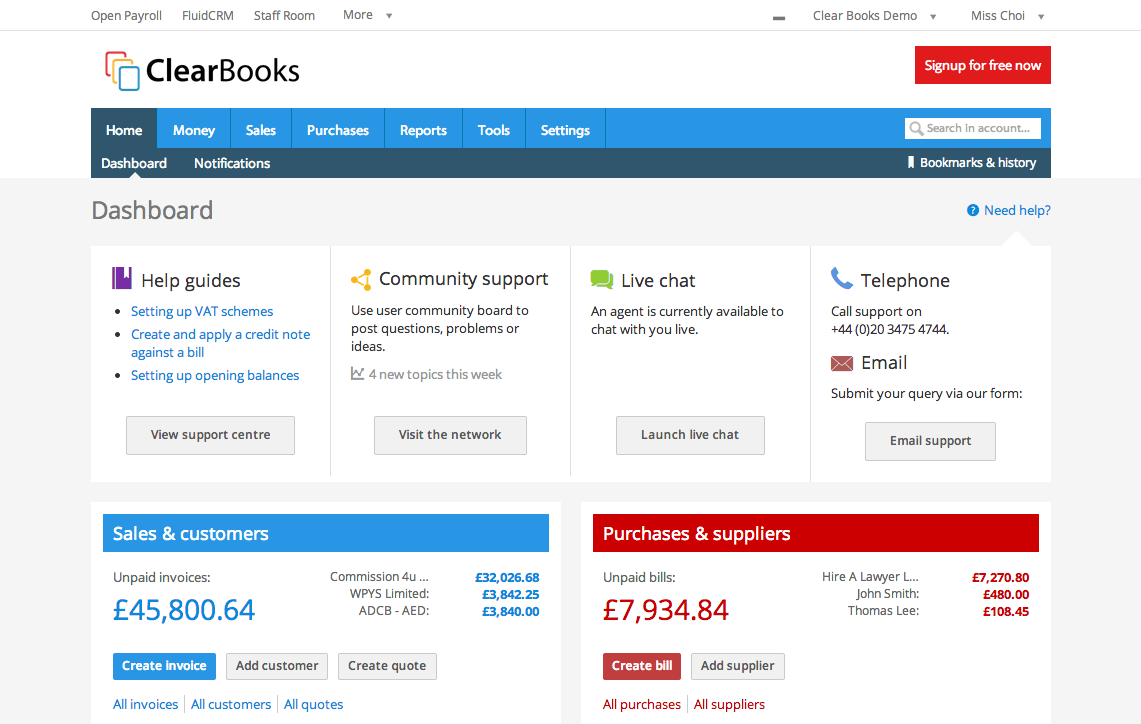This screenshot has height=724, width=1141.
Task: Open the Miss Choi user menu
Action: 1007,16
